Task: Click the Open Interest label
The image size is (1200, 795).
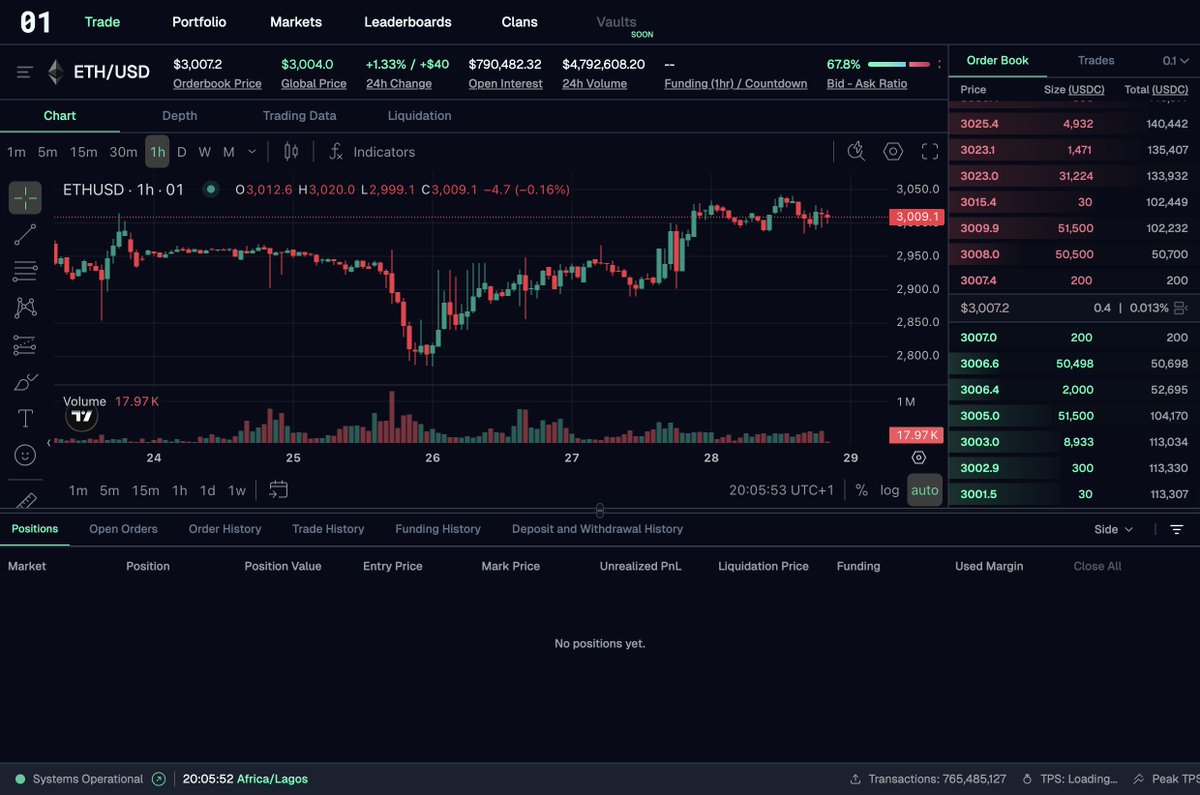Action: (505, 84)
